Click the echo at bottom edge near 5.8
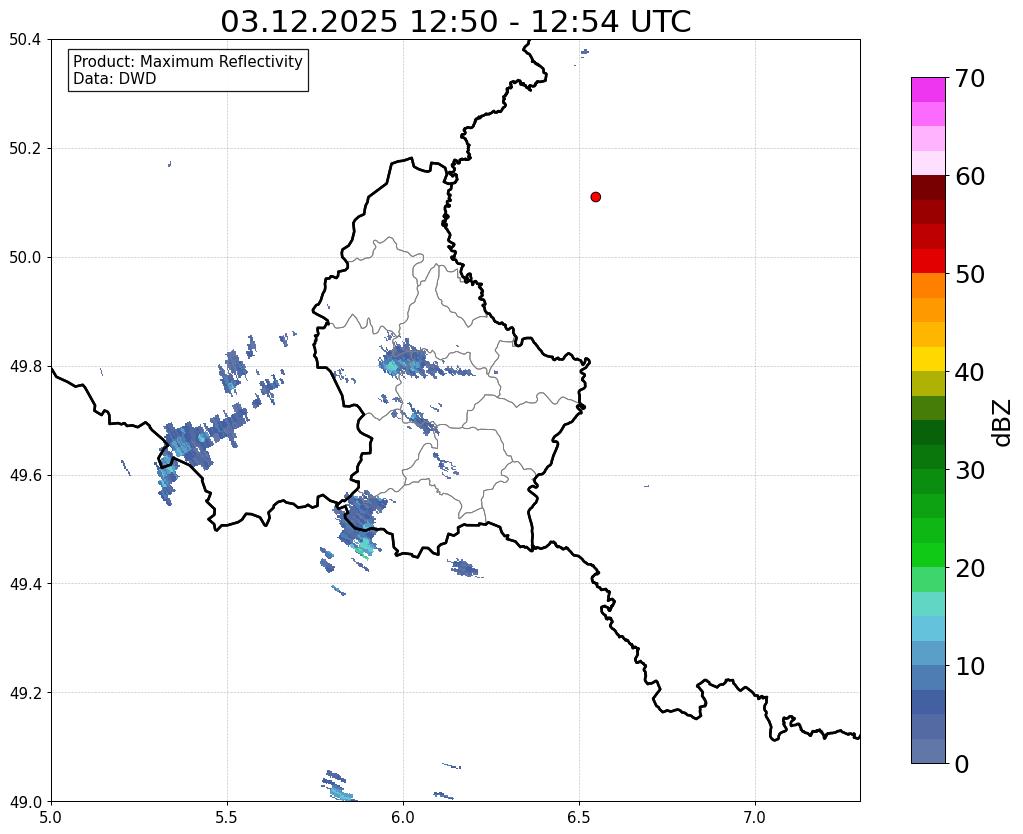Image resolution: width=1023 pixels, height=834 pixels. tap(338, 786)
